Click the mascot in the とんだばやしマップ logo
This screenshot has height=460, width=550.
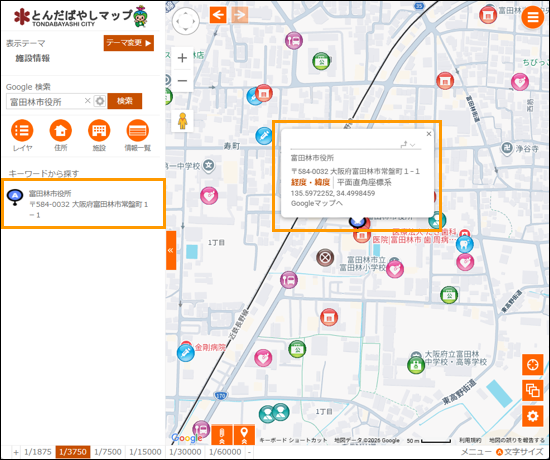pyautogui.click(x=141, y=16)
